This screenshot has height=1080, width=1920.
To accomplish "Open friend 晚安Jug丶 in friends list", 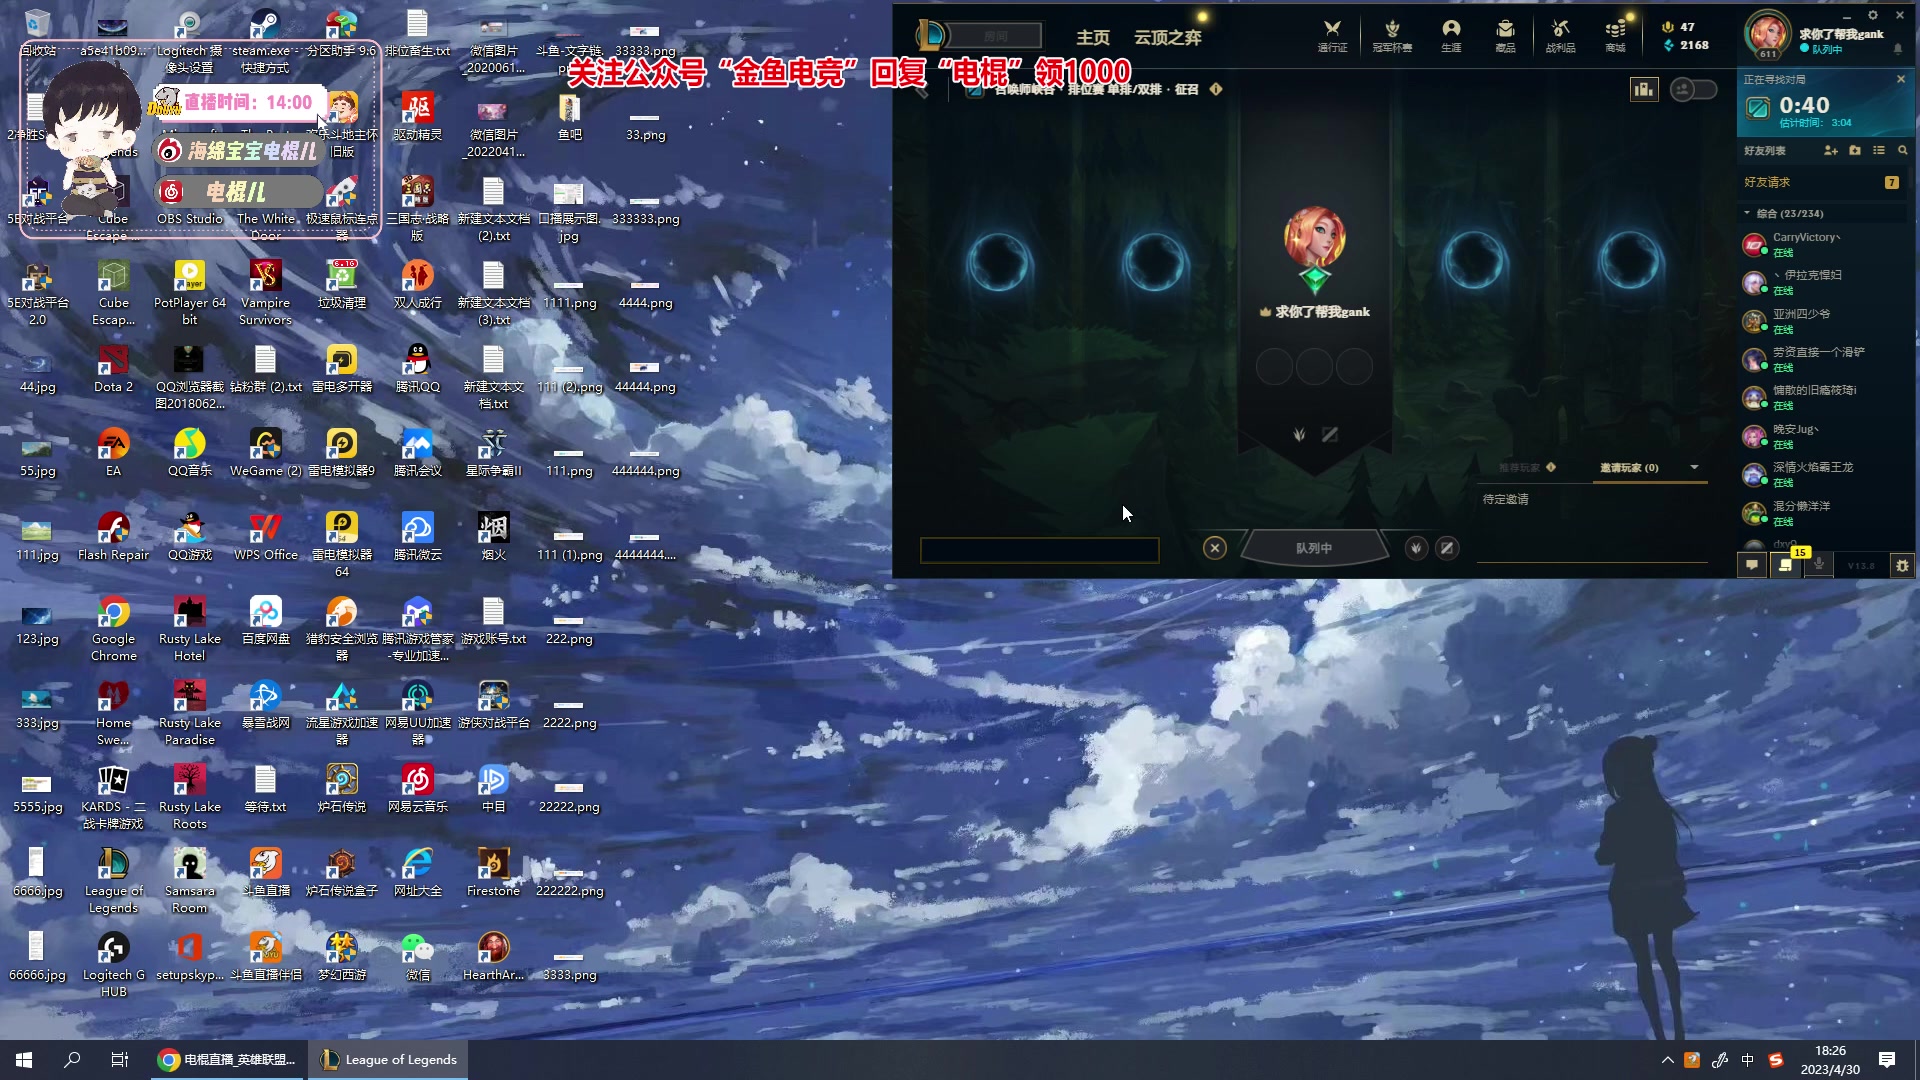I will click(x=1822, y=436).
